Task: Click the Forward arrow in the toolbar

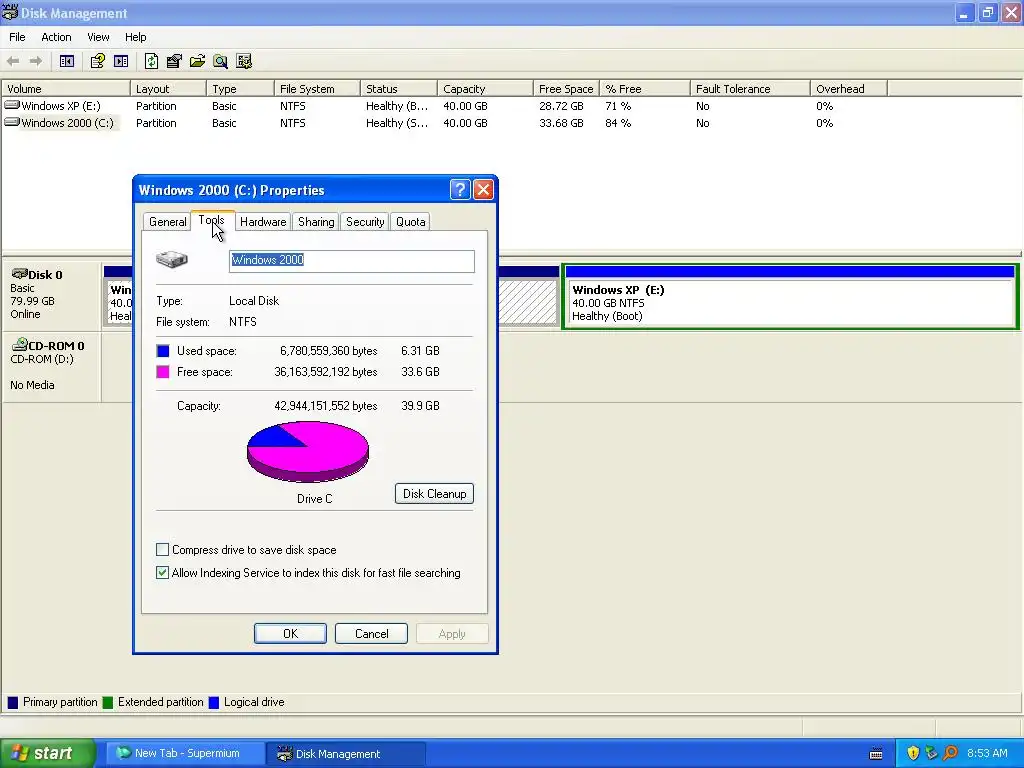Action: click(36, 61)
